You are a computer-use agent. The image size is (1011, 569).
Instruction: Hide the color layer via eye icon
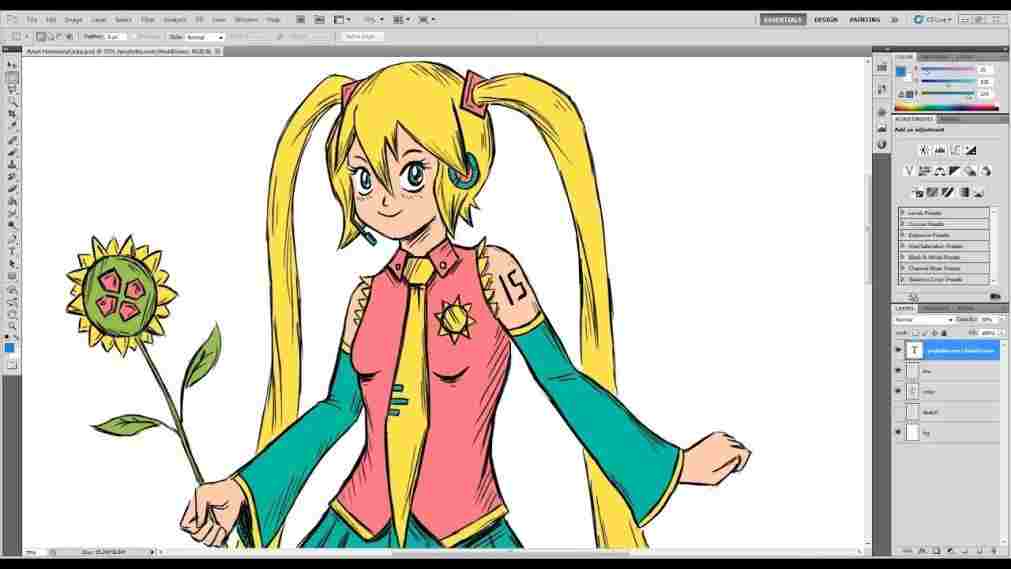click(x=898, y=391)
